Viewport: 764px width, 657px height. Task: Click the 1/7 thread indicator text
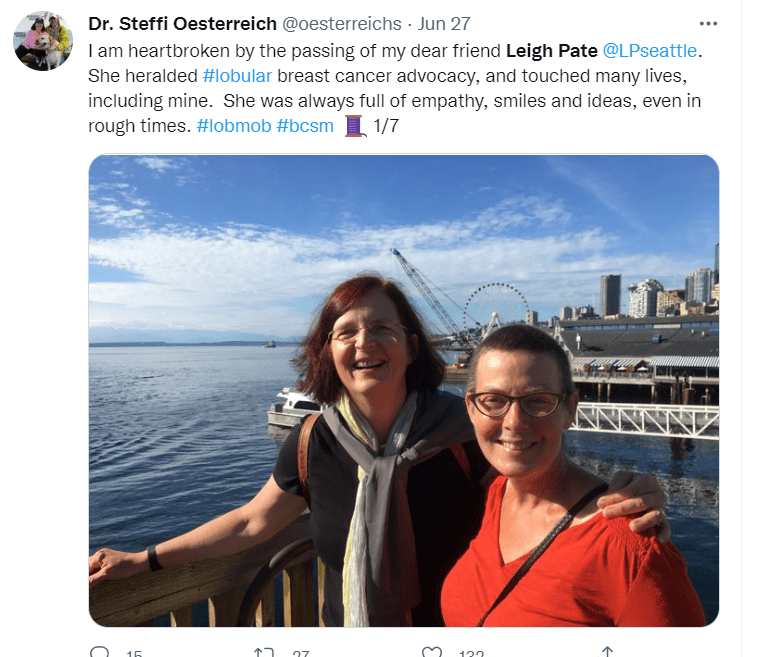[386, 126]
